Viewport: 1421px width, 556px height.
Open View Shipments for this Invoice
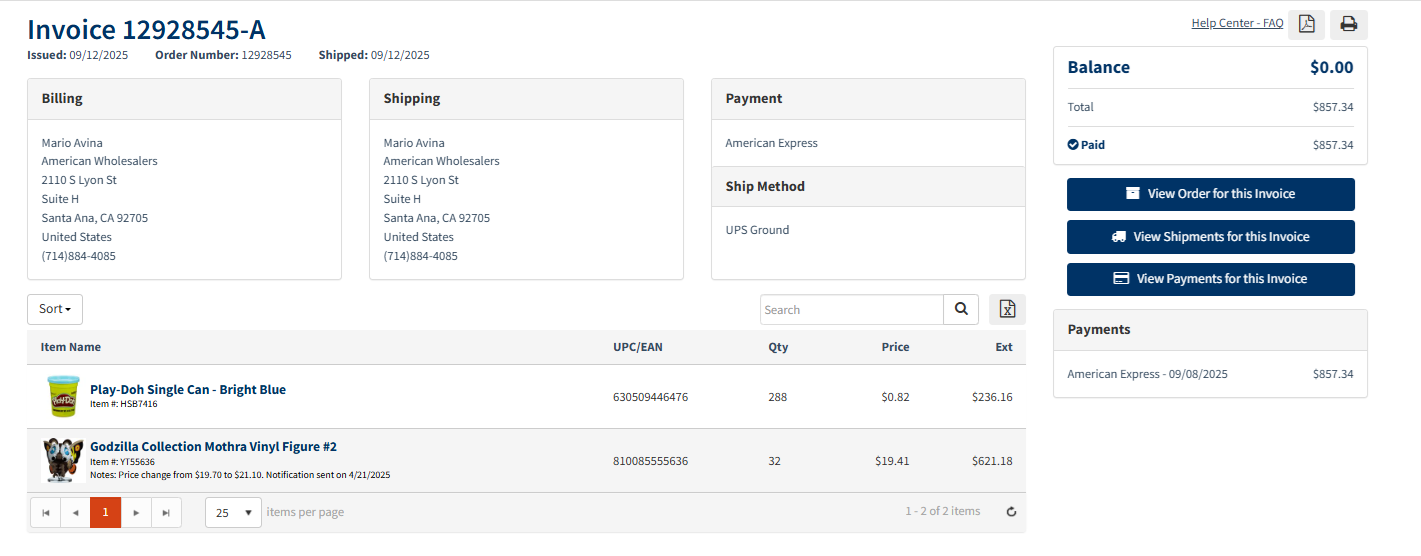point(1210,237)
